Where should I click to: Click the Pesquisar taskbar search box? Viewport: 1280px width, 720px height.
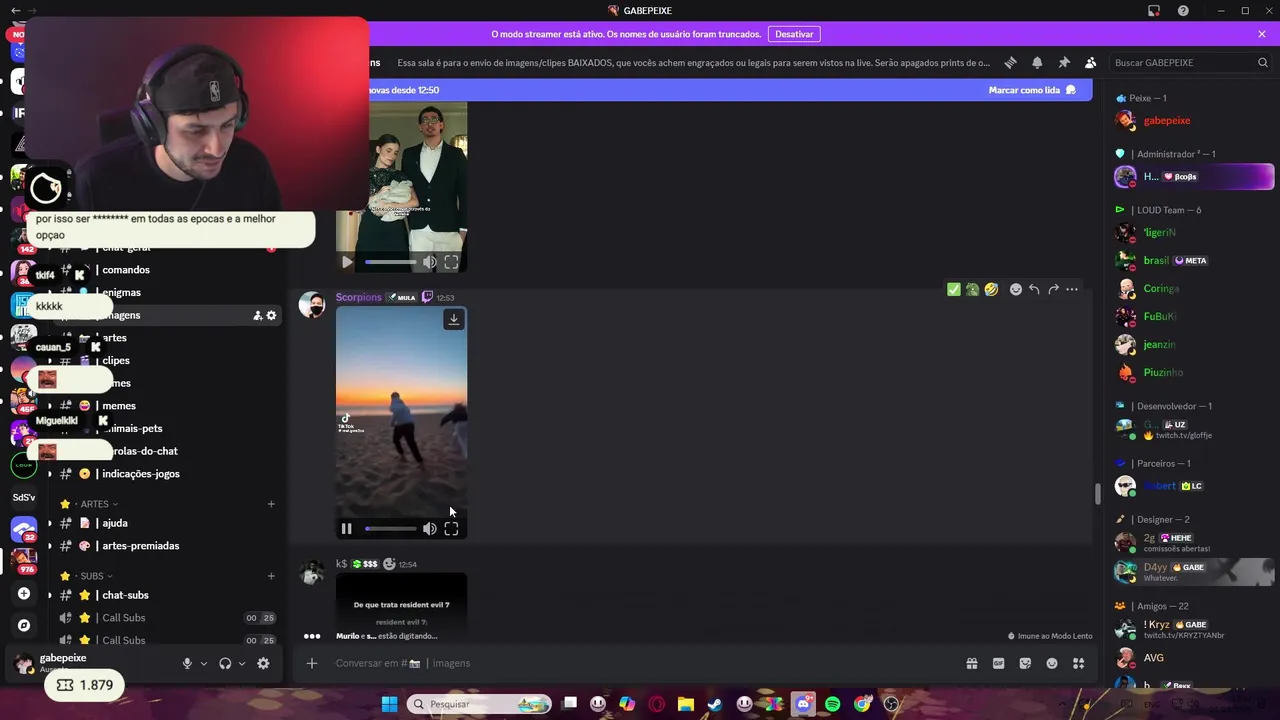click(479, 704)
